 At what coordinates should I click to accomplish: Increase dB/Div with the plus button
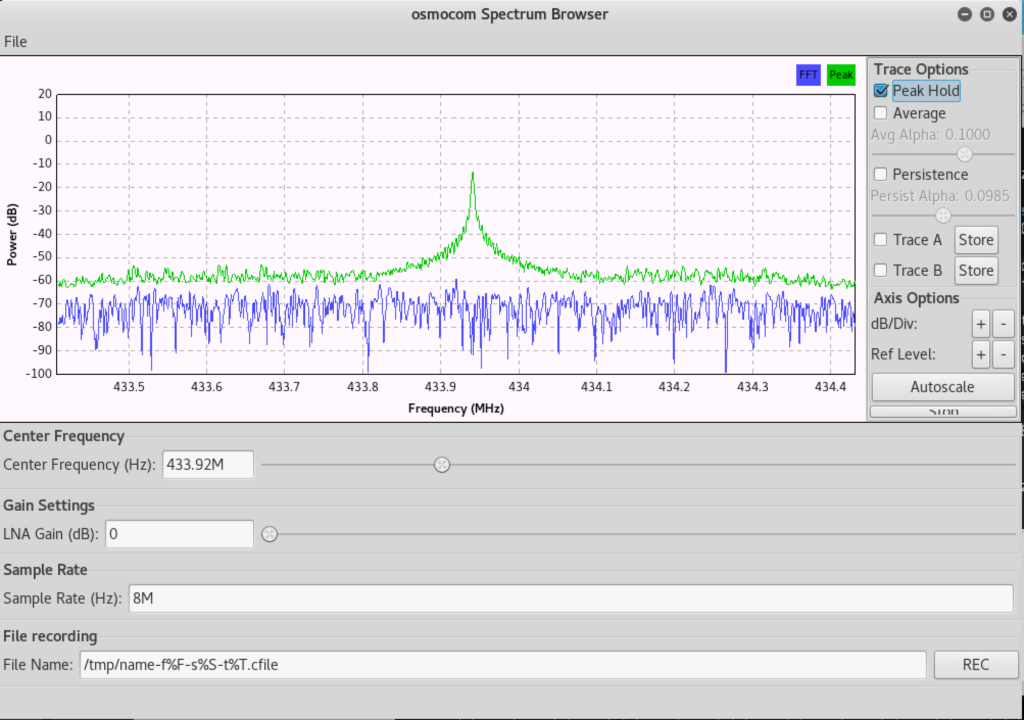(980, 324)
